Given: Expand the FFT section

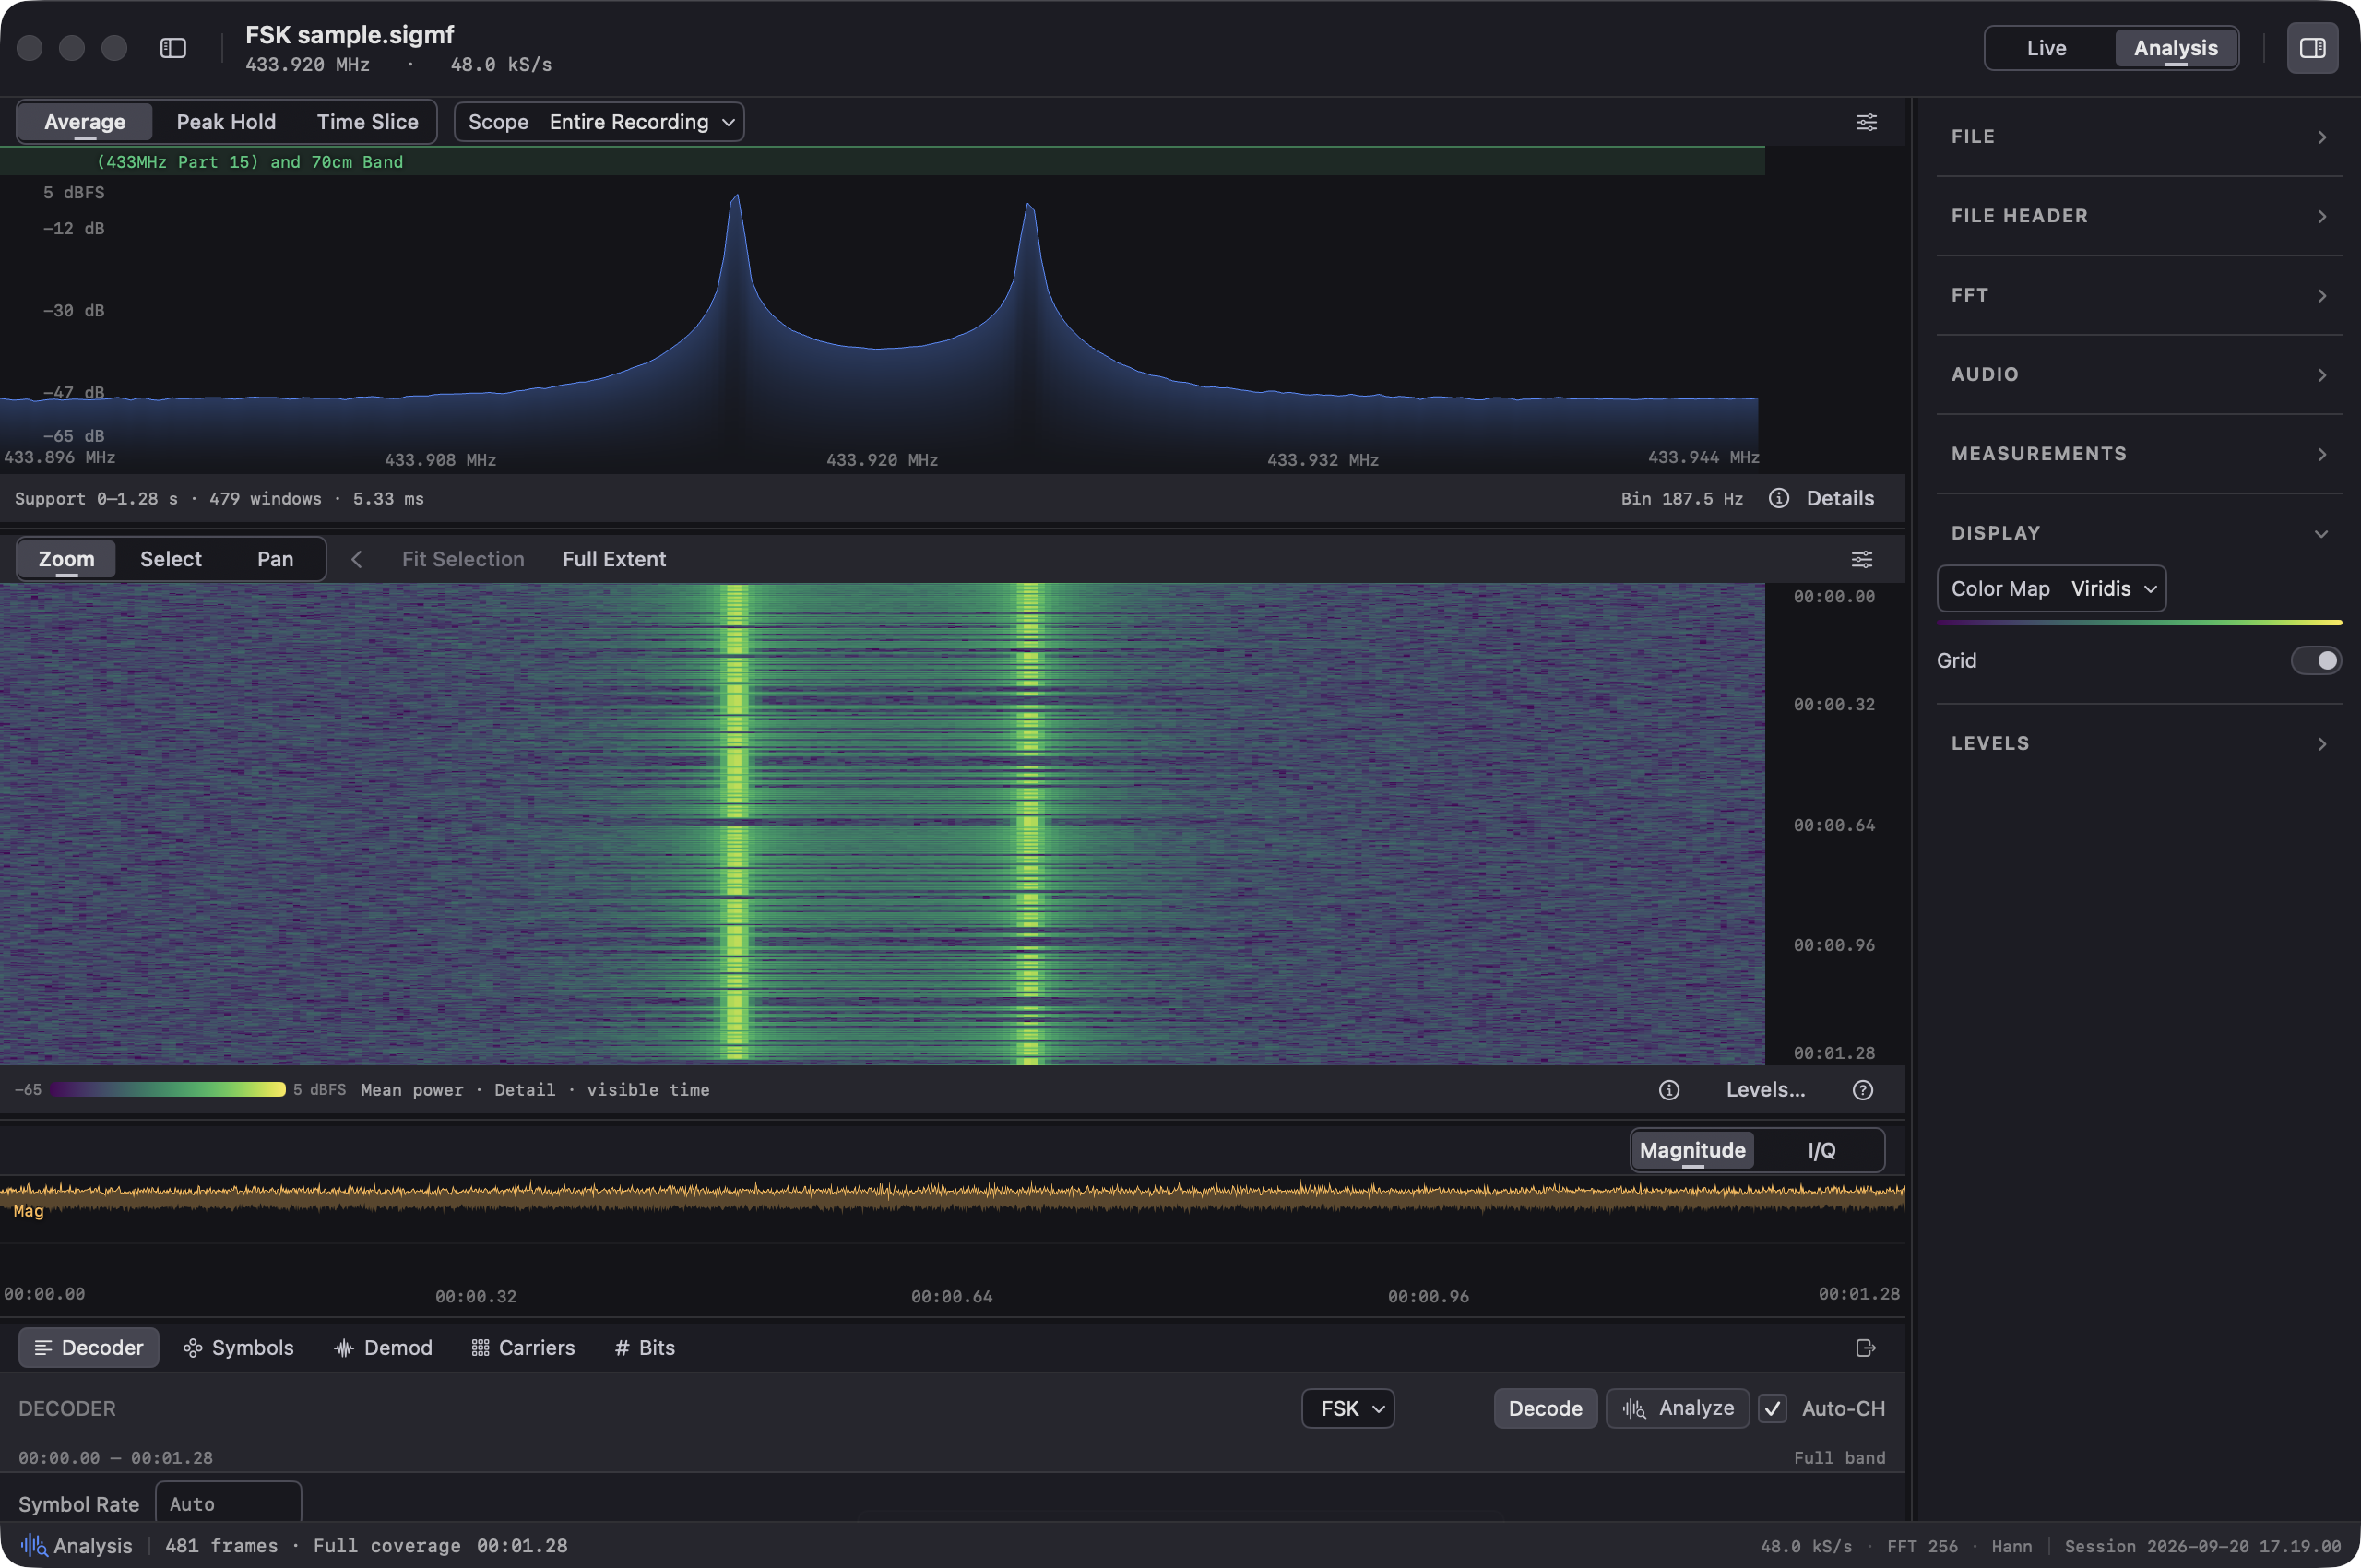Looking at the screenshot, I should 2139,295.
